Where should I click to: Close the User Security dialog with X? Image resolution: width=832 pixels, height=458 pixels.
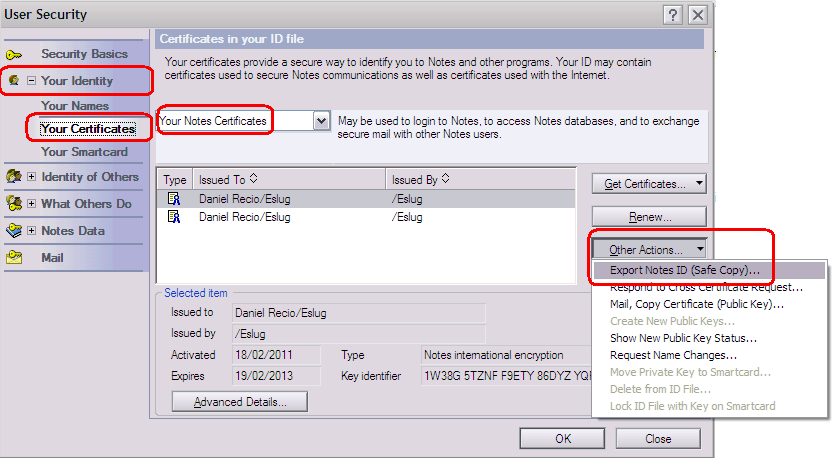tap(698, 15)
